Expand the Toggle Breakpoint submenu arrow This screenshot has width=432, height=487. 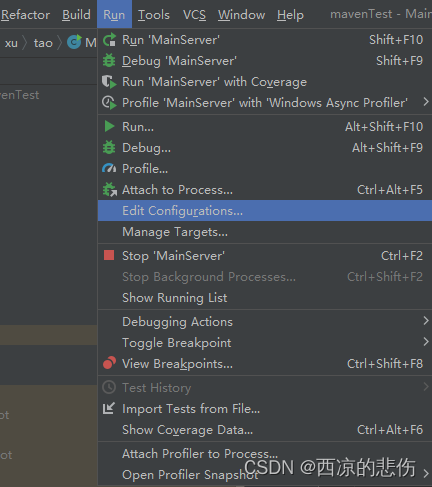click(426, 342)
